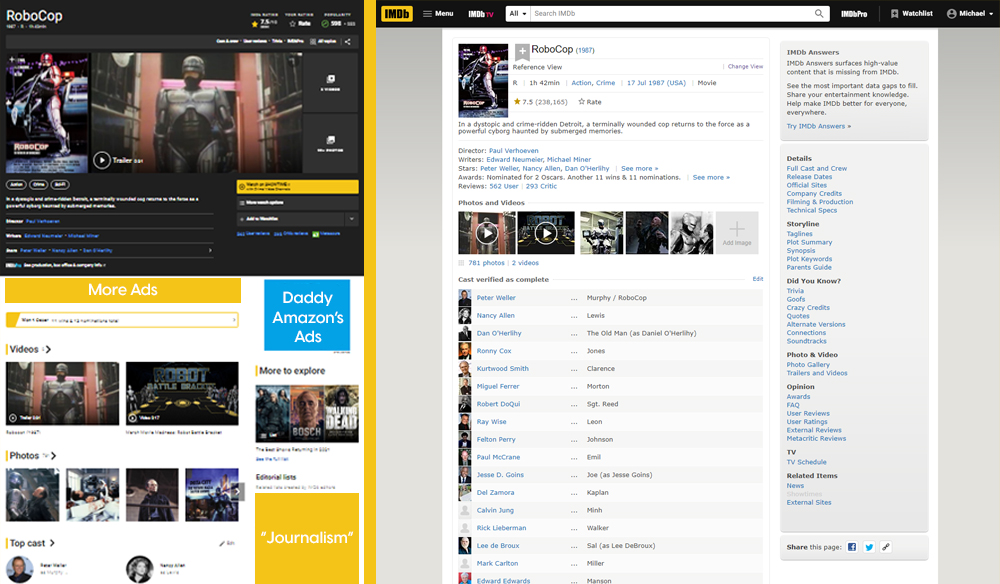The height and width of the screenshot is (584, 1000).
Task: Copy the page share link icon
Action: coord(884,547)
